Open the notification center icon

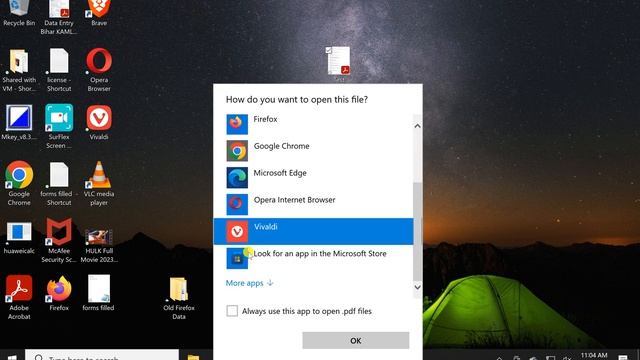(x=623, y=357)
